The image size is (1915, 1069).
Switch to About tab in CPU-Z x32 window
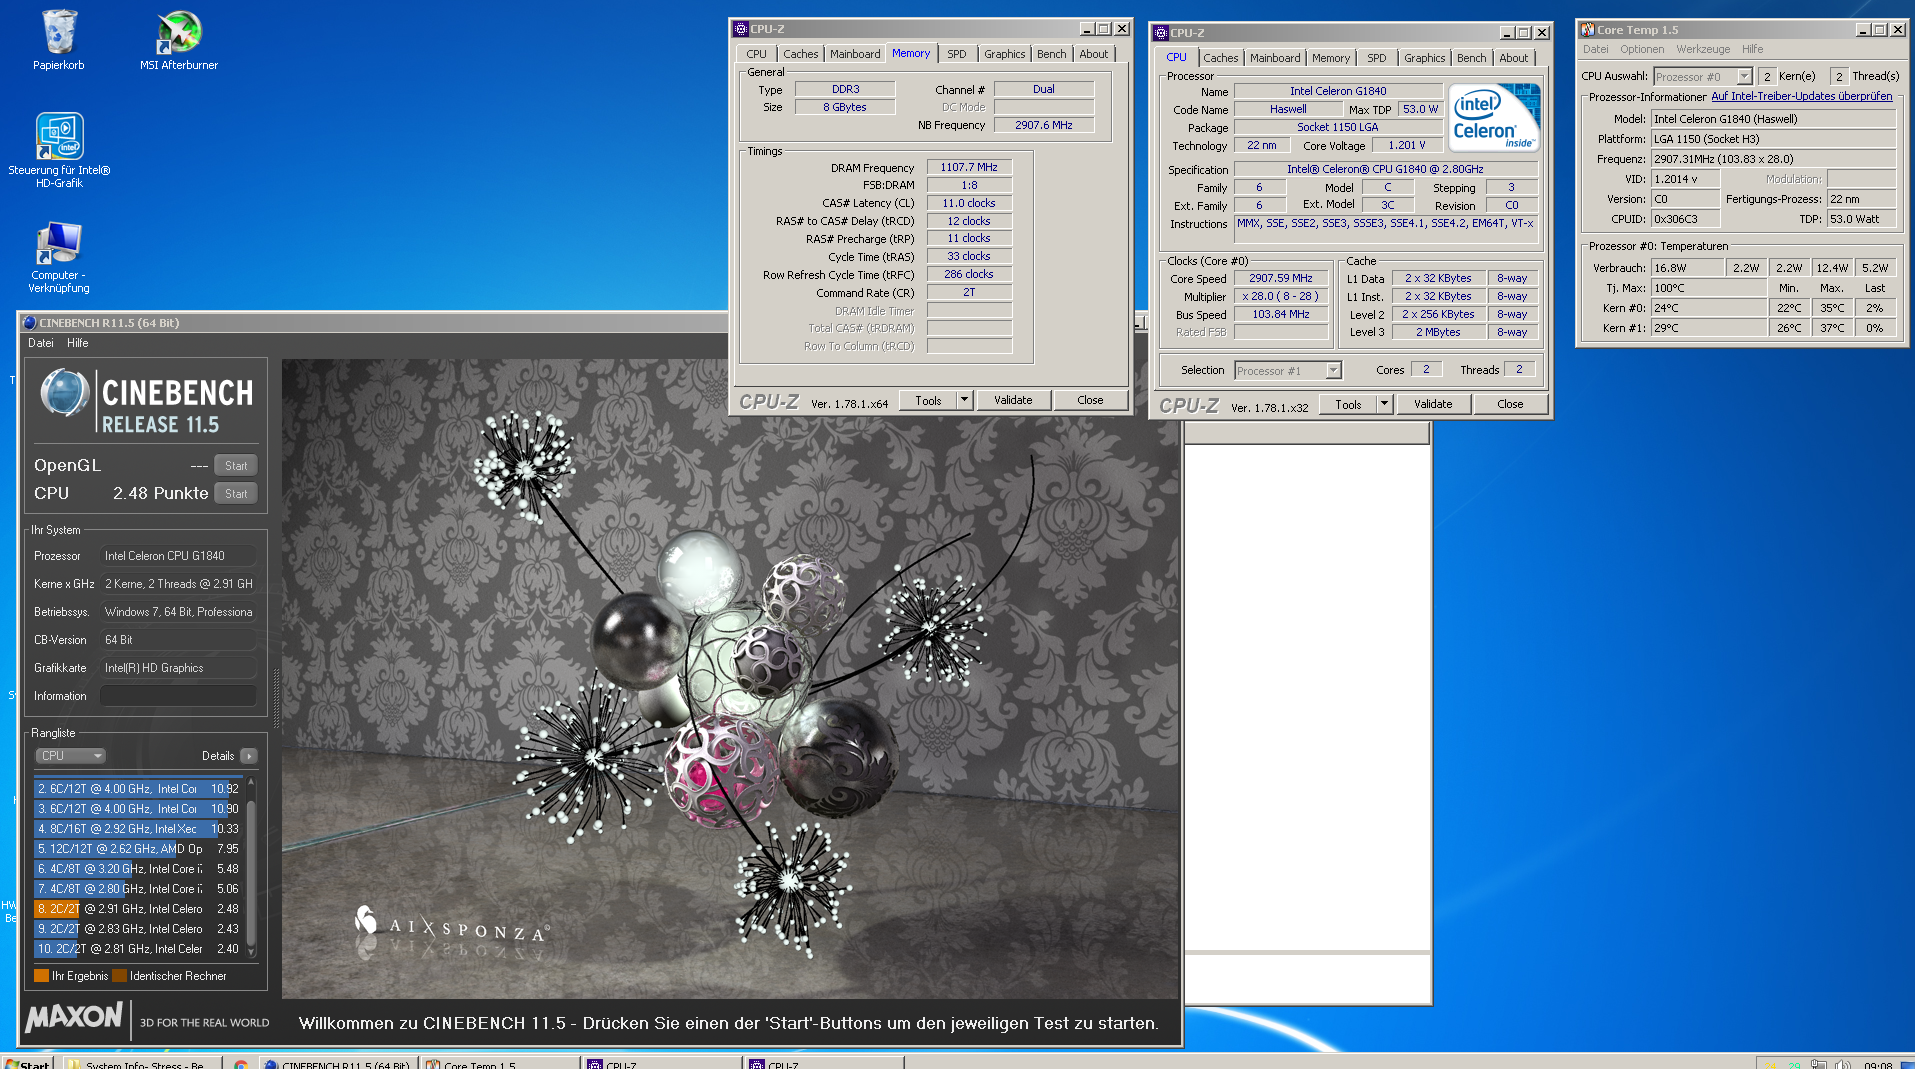(x=1513, y=58)
